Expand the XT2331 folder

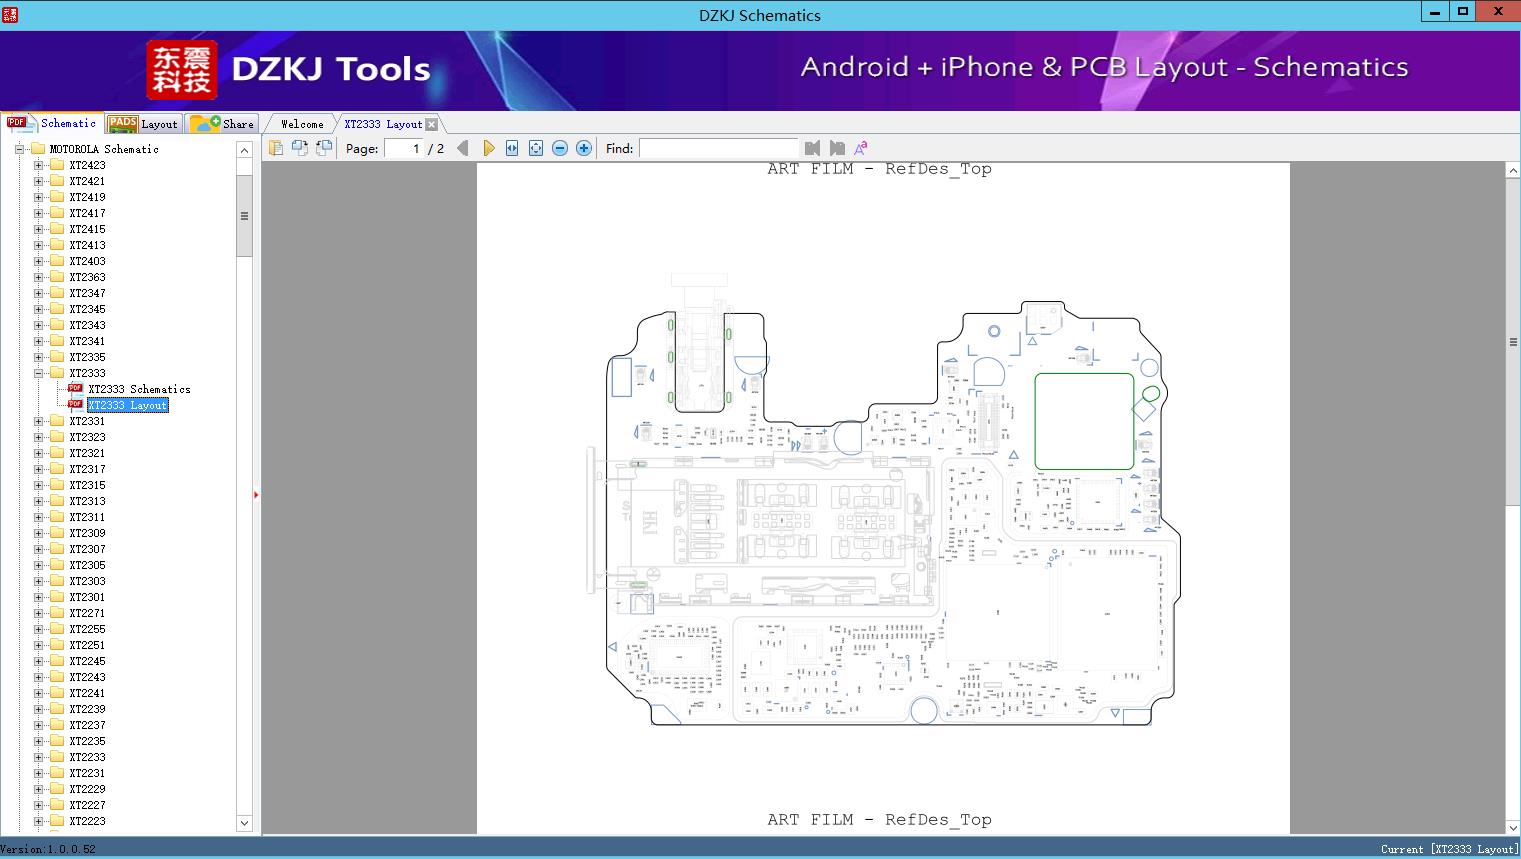[38, 421]
